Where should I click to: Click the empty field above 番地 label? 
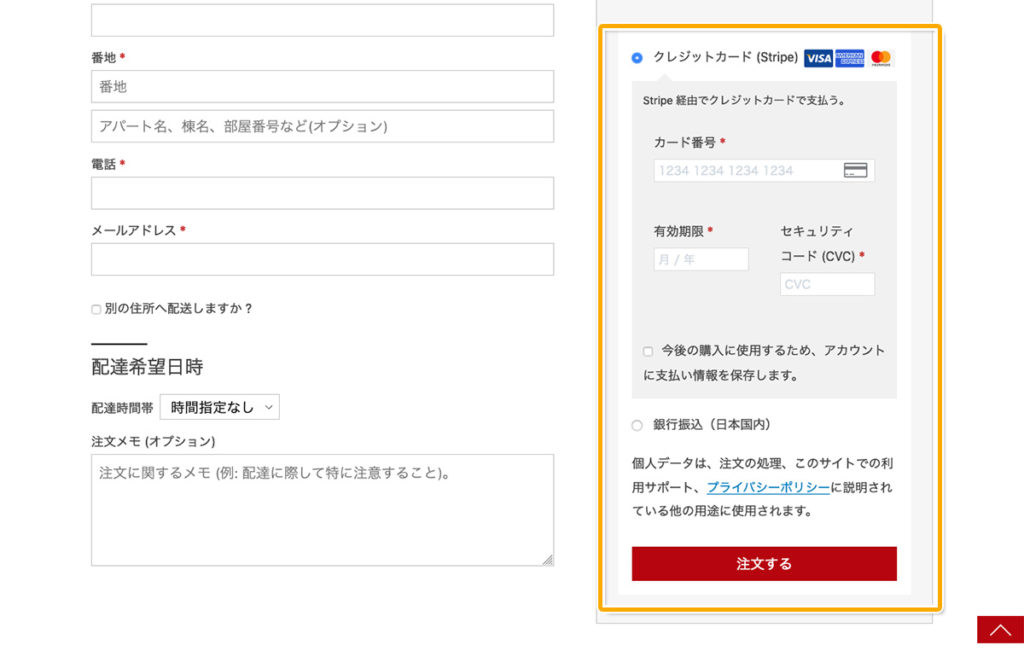[x=323, y=20]
